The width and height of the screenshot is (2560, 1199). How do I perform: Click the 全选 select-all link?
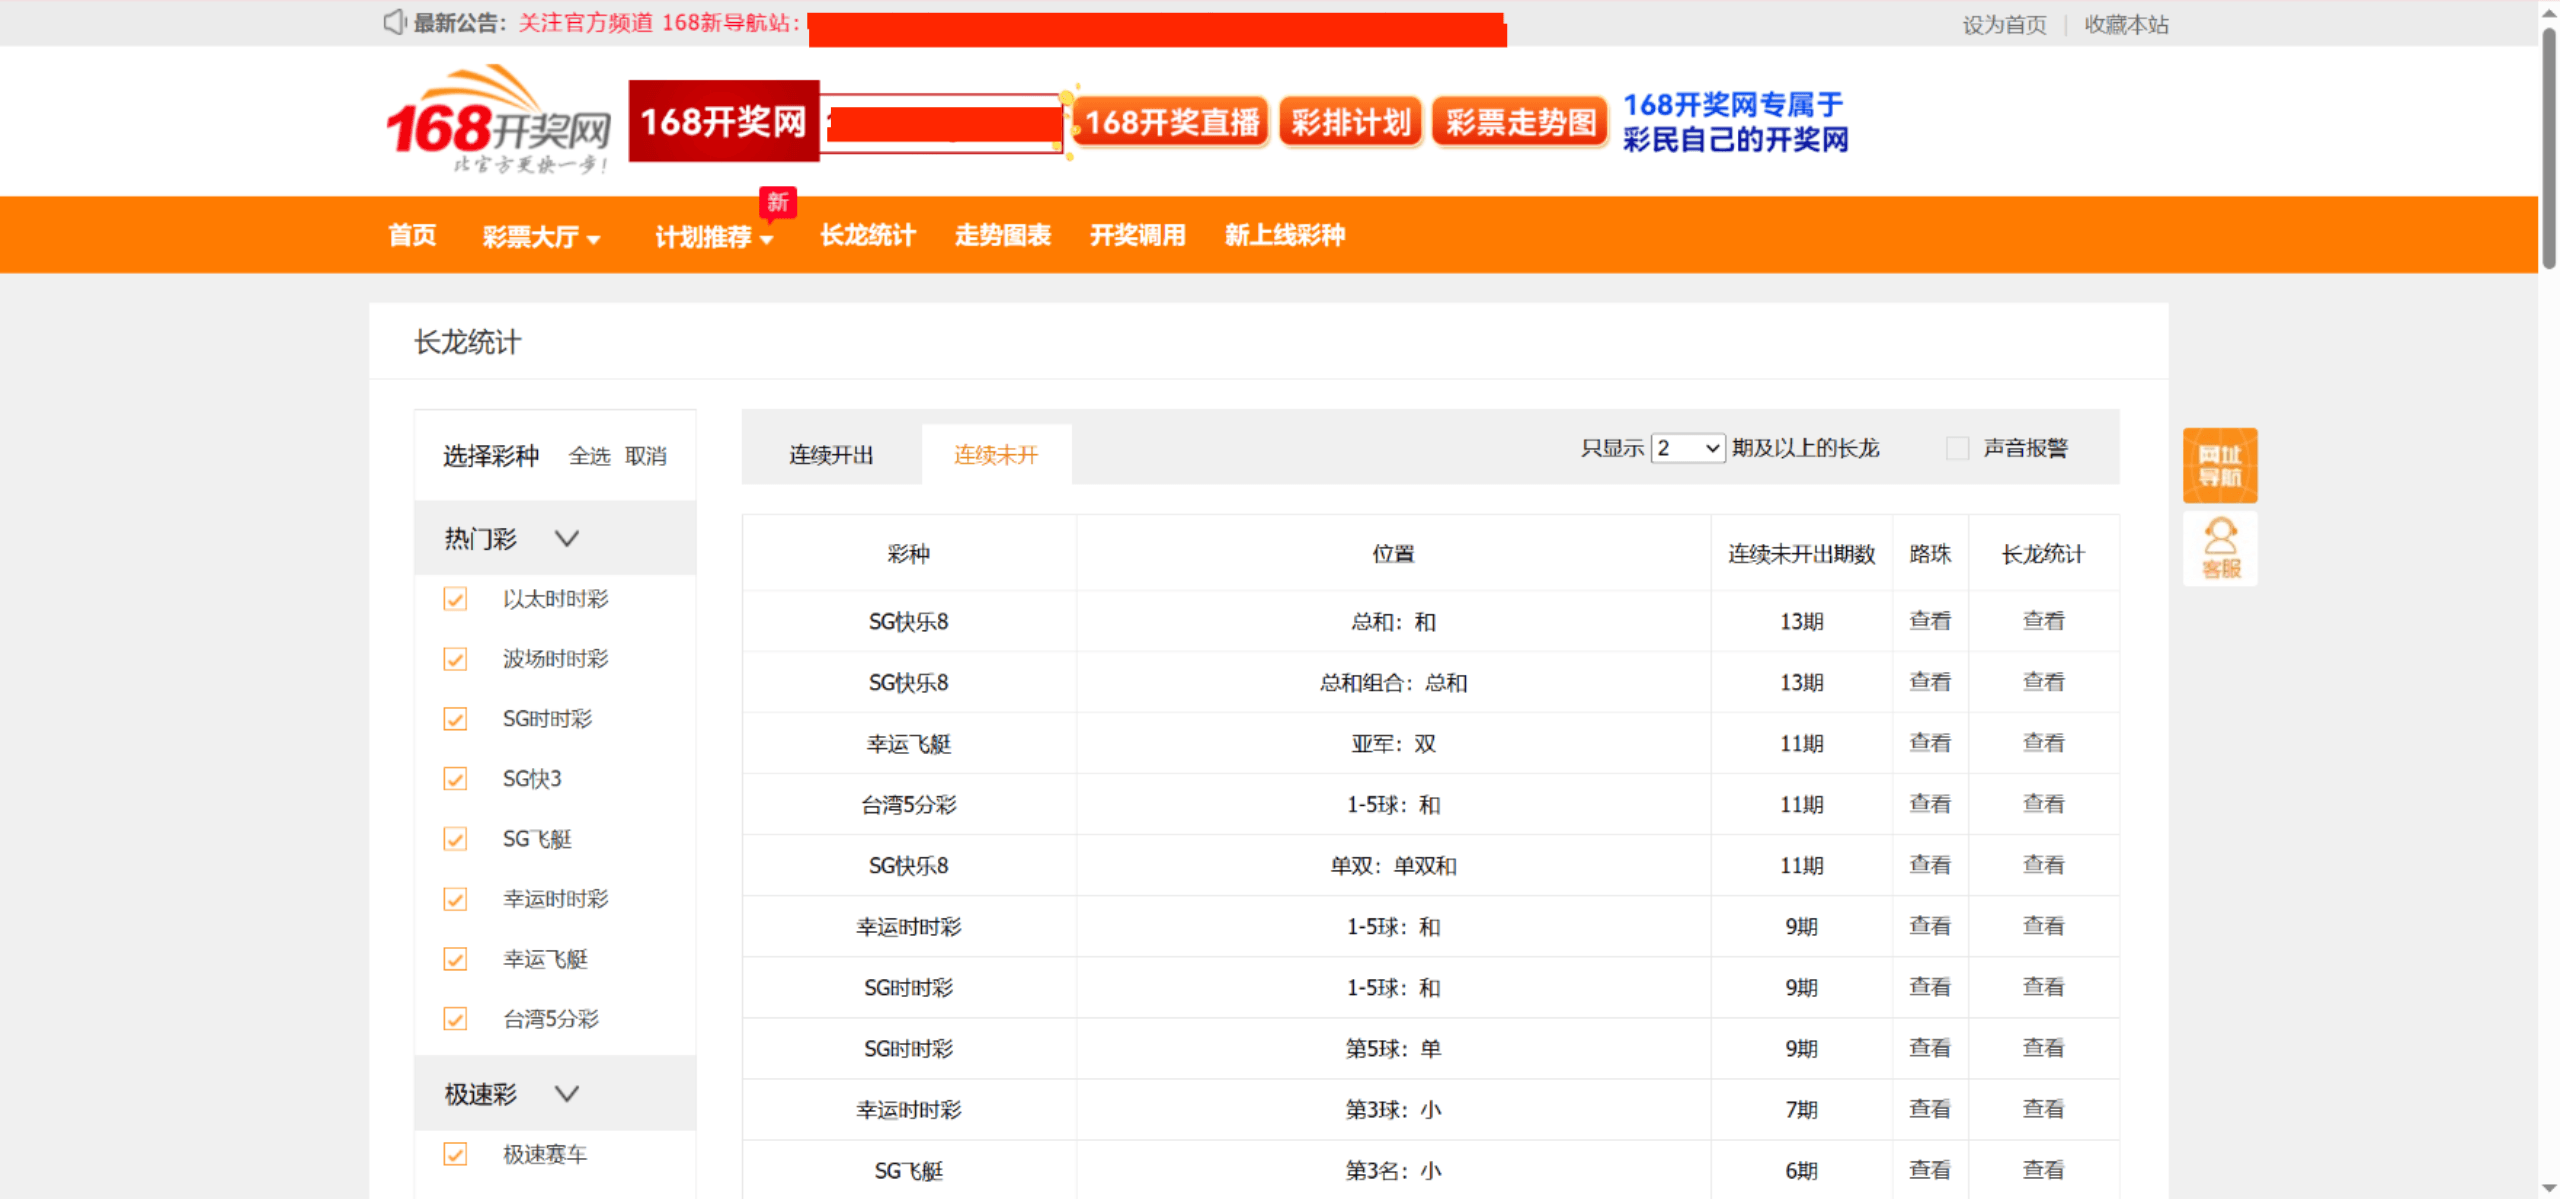[589, 456]
